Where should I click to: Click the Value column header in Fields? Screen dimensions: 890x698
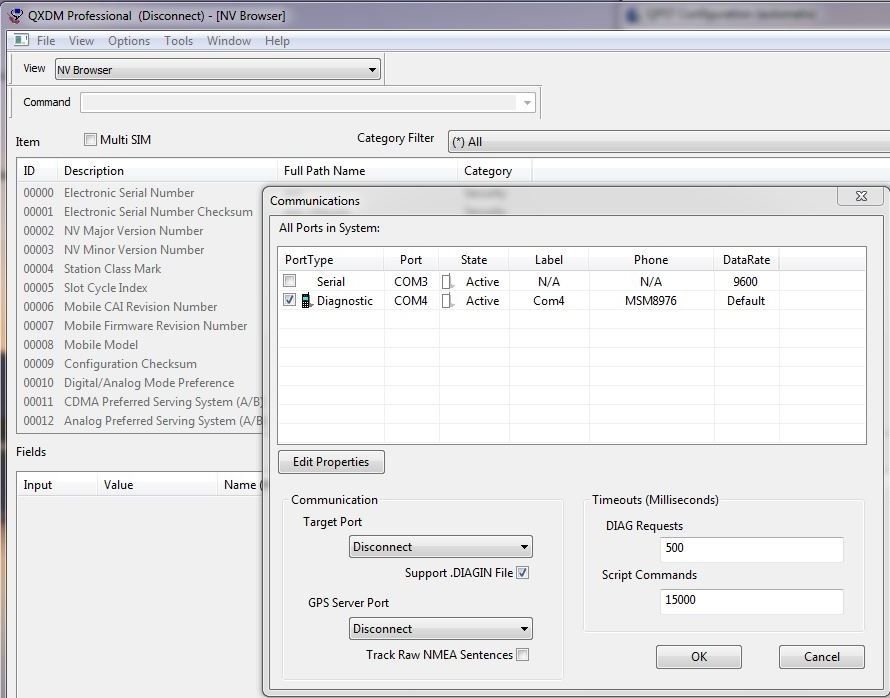coord(157,485)
